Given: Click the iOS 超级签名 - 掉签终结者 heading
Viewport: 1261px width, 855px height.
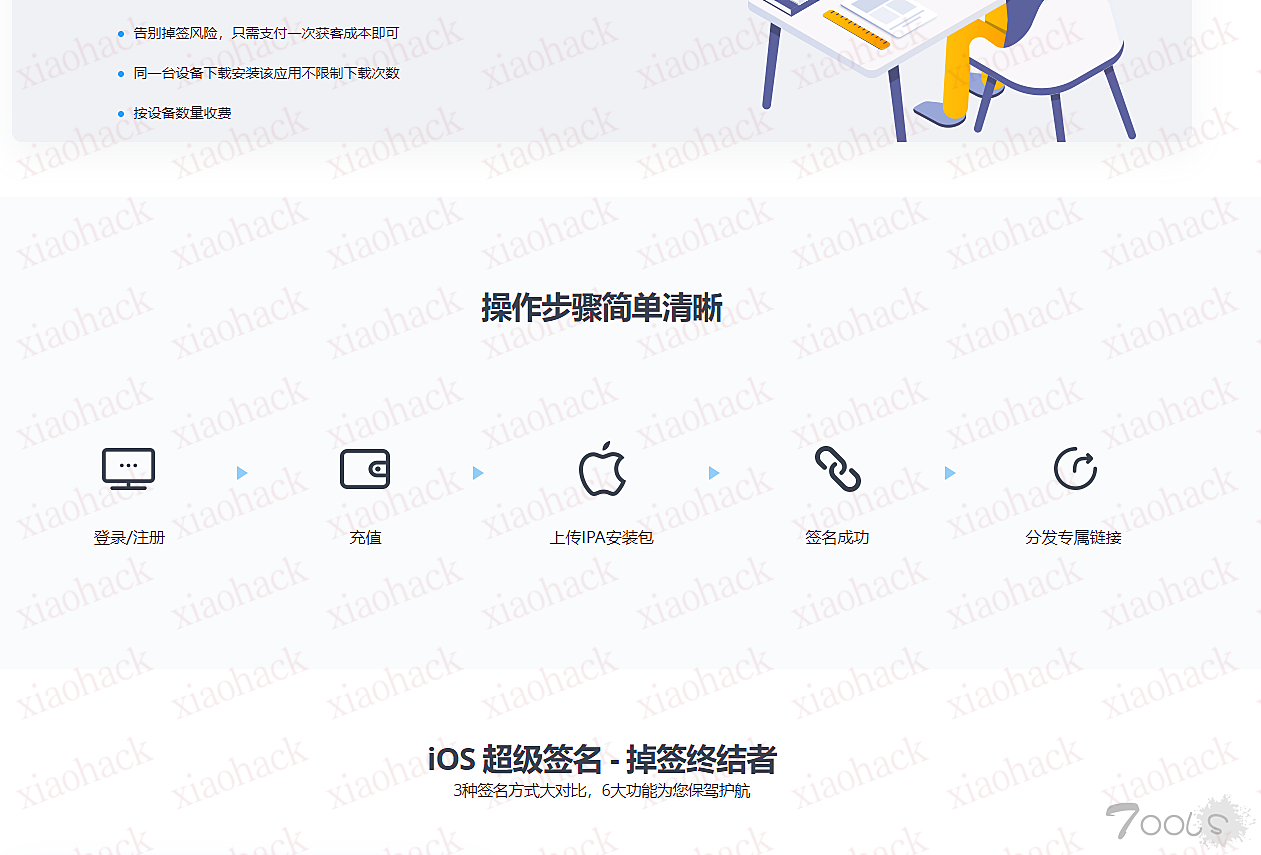Looking at the screenshot, I should pos(601,760).
